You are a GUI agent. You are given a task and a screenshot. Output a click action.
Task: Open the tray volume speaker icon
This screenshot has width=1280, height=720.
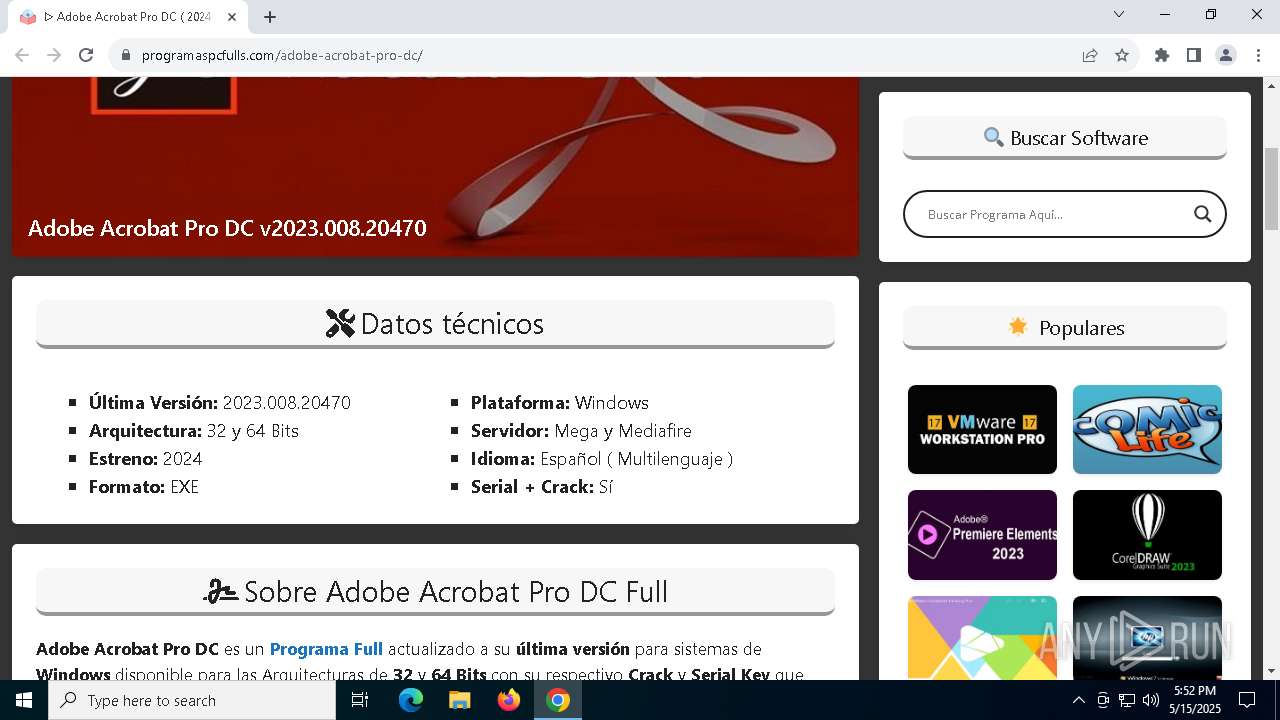click(1151, 700)
